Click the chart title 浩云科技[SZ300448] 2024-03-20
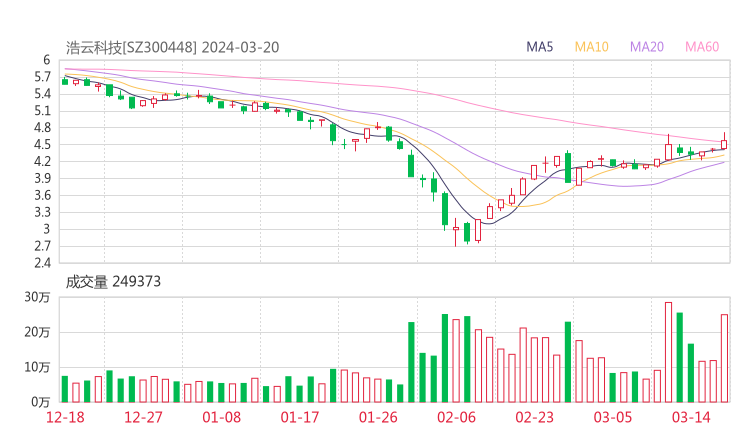Screen dimensions: 740x440 click(172, 48)
